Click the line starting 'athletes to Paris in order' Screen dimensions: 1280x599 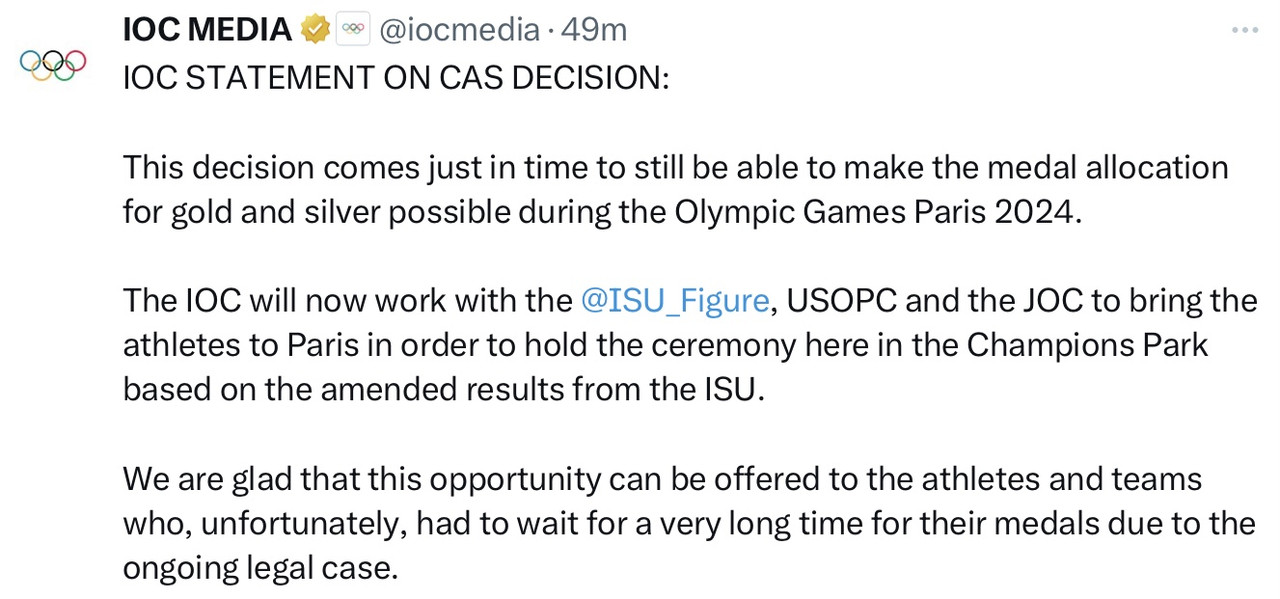(666, 345)
